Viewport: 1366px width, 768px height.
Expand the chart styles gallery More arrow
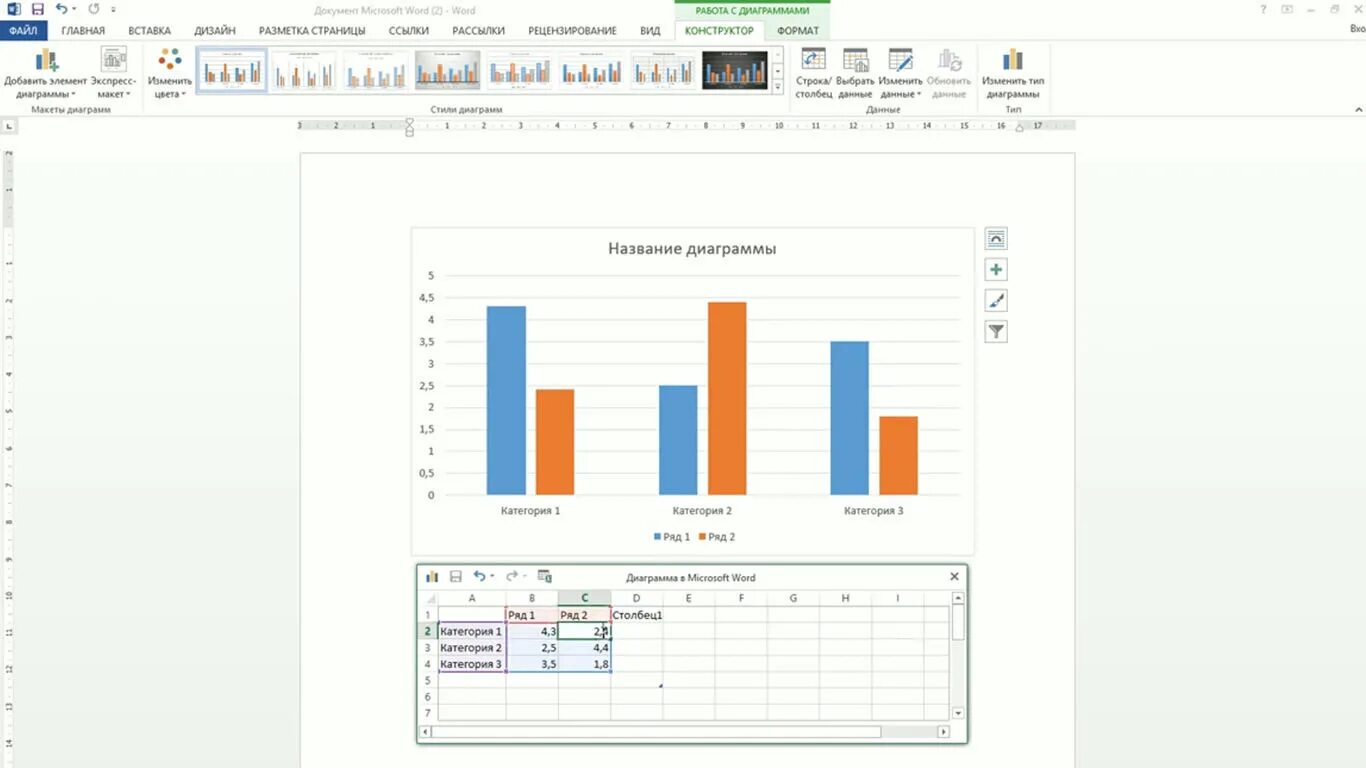(x=778, y=88)
